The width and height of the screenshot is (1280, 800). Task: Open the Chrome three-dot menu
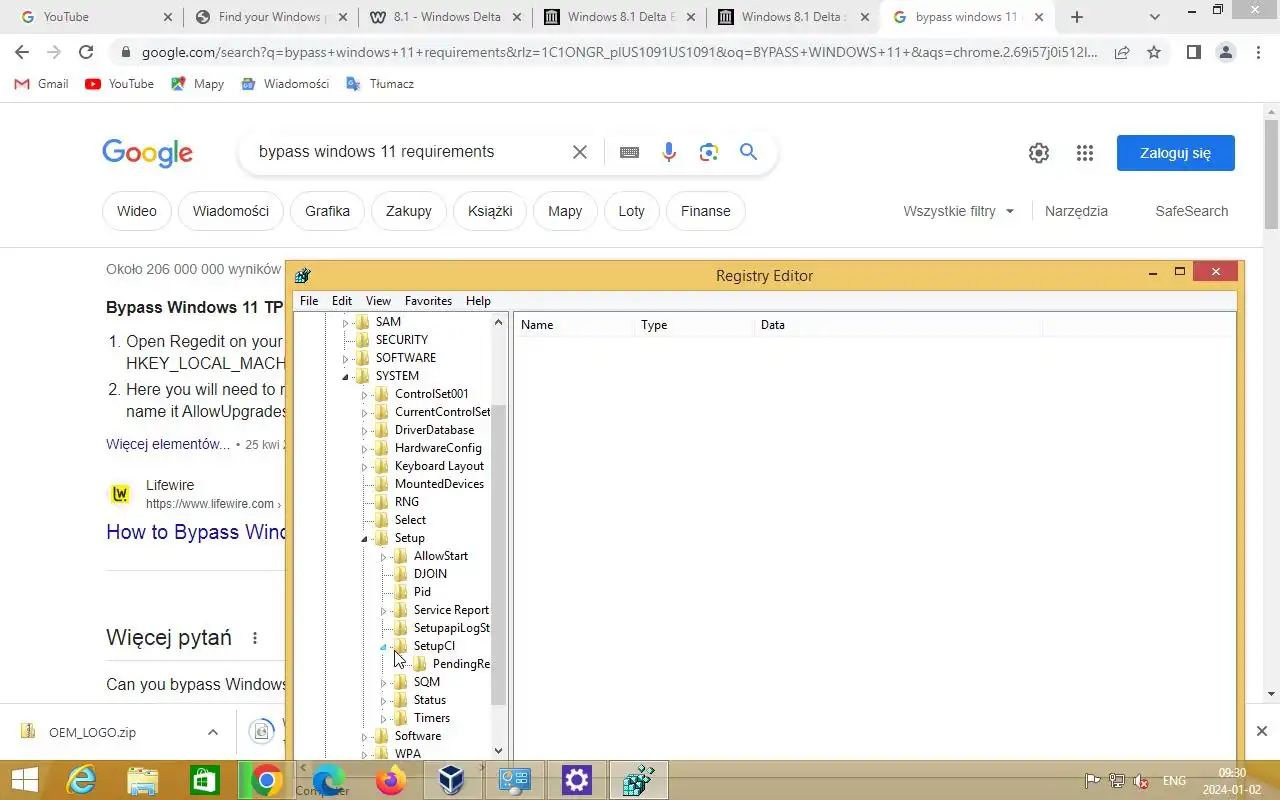(x=1258, y=52)
